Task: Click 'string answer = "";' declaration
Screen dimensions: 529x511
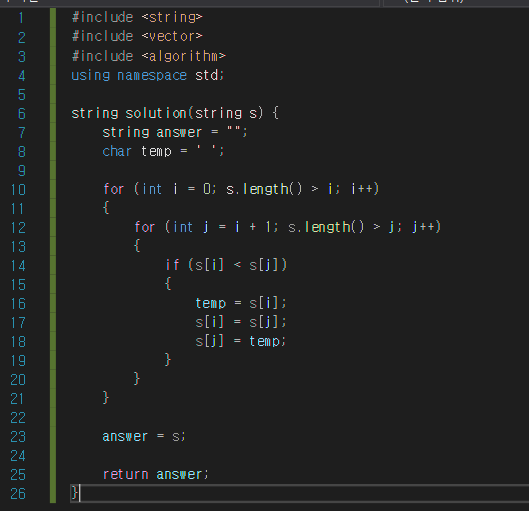Action: (175, 132)
